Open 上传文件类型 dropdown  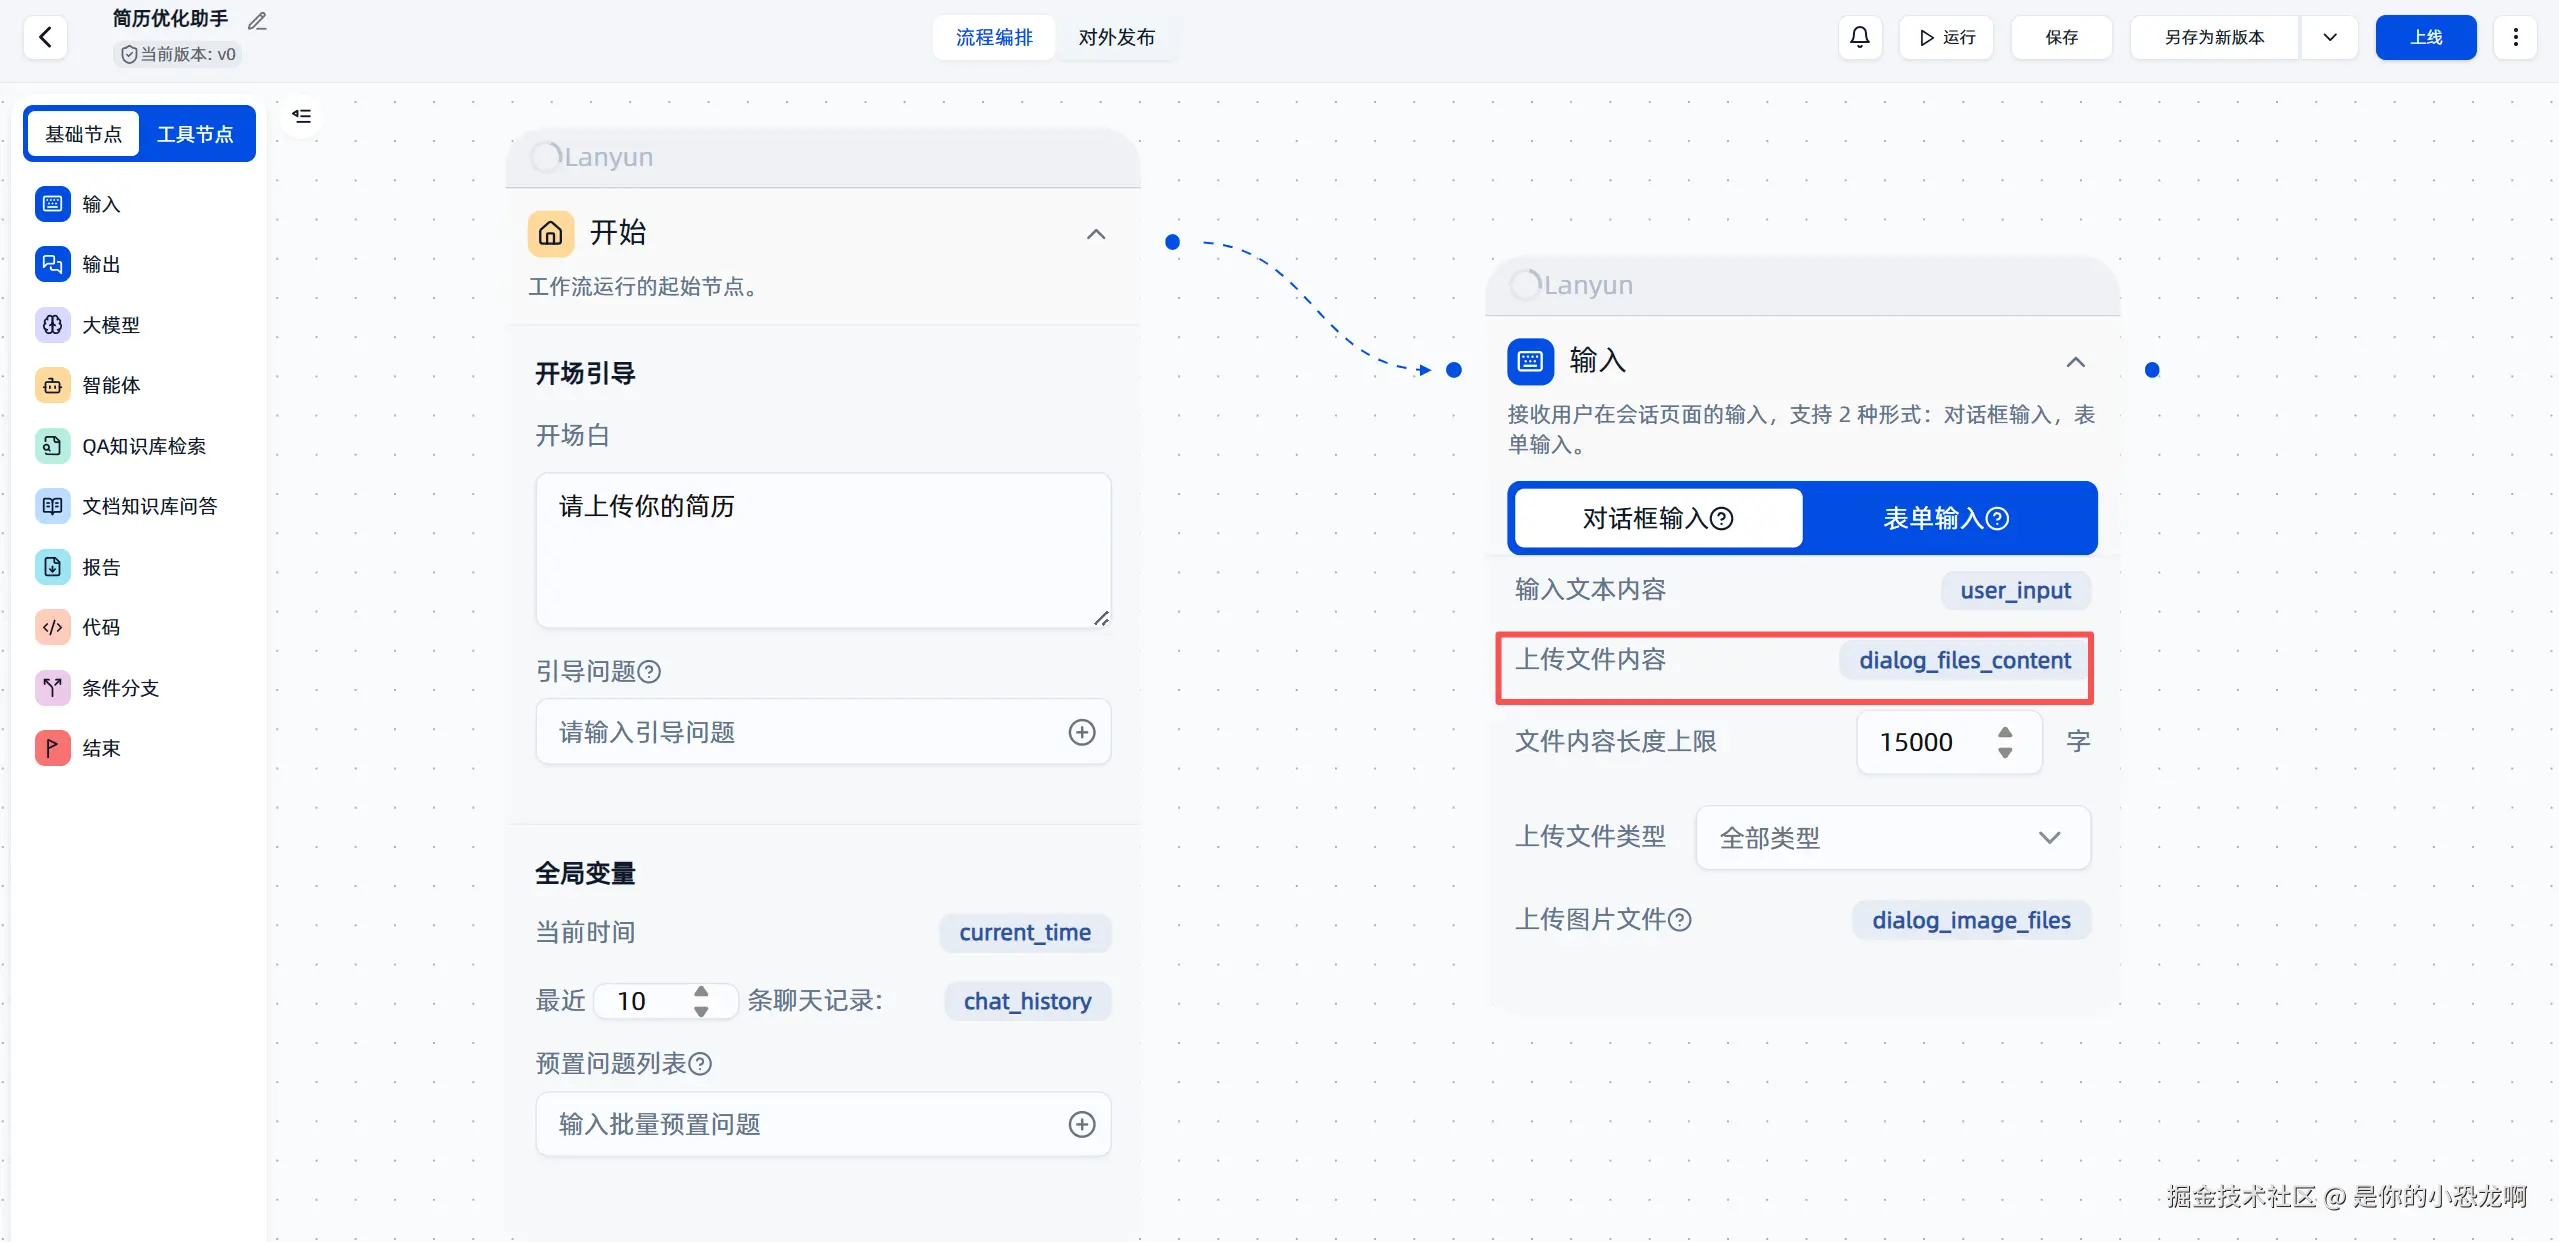pyautogui.click(x=1892, y=838)
